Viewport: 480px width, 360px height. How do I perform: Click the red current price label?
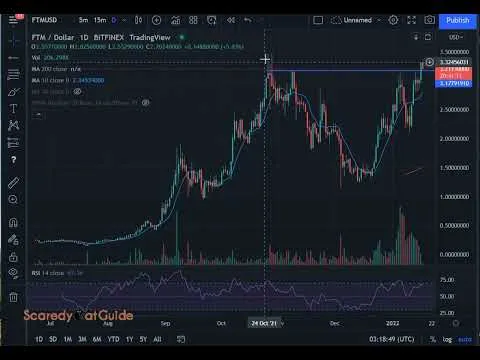454,73
